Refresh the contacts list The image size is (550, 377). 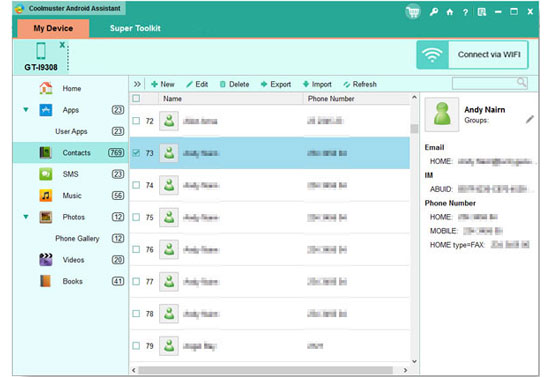(x=360, y=84)
